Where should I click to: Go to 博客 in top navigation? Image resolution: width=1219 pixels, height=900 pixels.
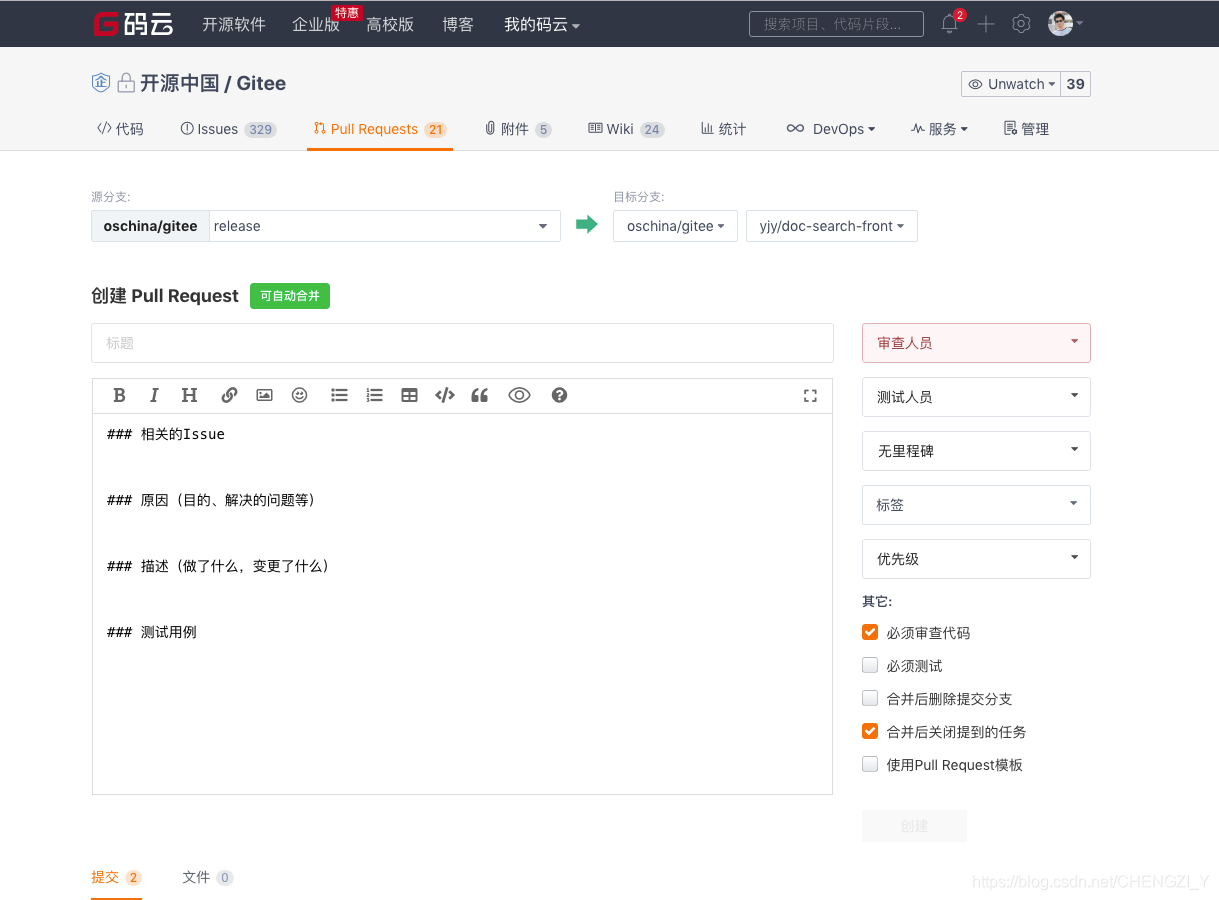pyautogui.click(x=458, y=25)
